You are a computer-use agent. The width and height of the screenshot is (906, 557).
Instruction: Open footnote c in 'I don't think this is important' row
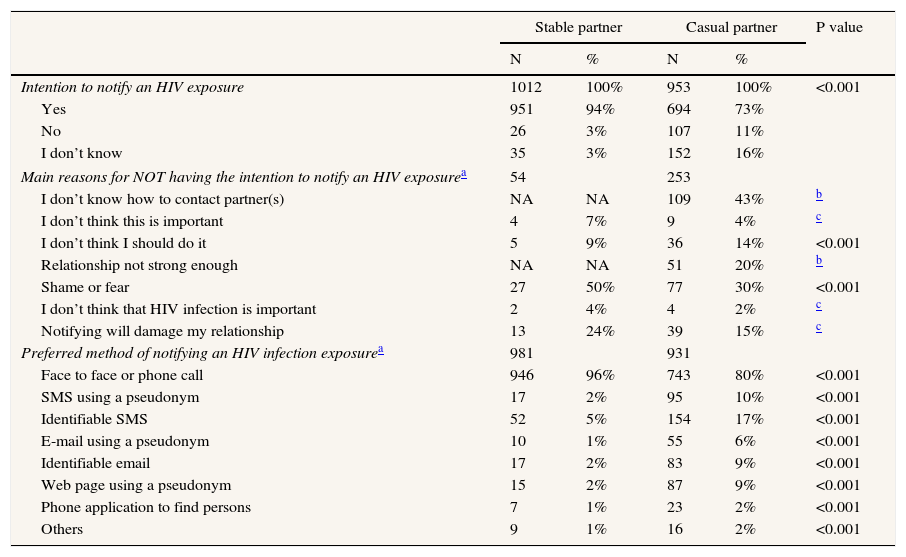(x=819, y=217)
